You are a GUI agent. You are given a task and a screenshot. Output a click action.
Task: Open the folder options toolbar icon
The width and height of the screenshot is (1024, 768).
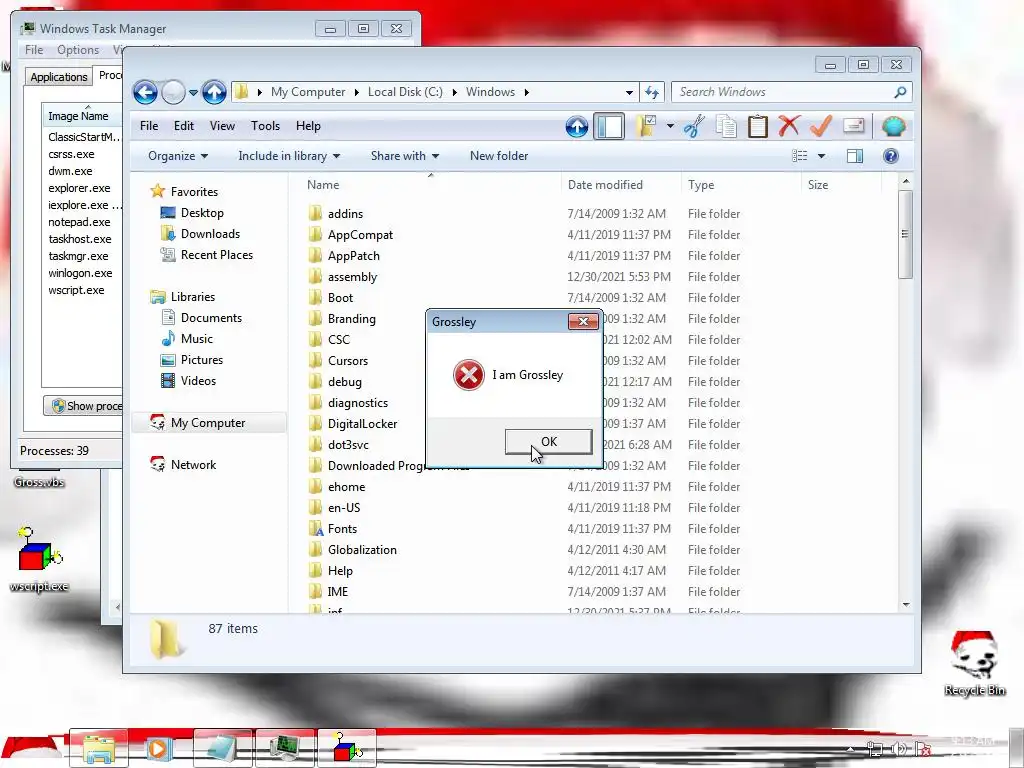(647, 126)
